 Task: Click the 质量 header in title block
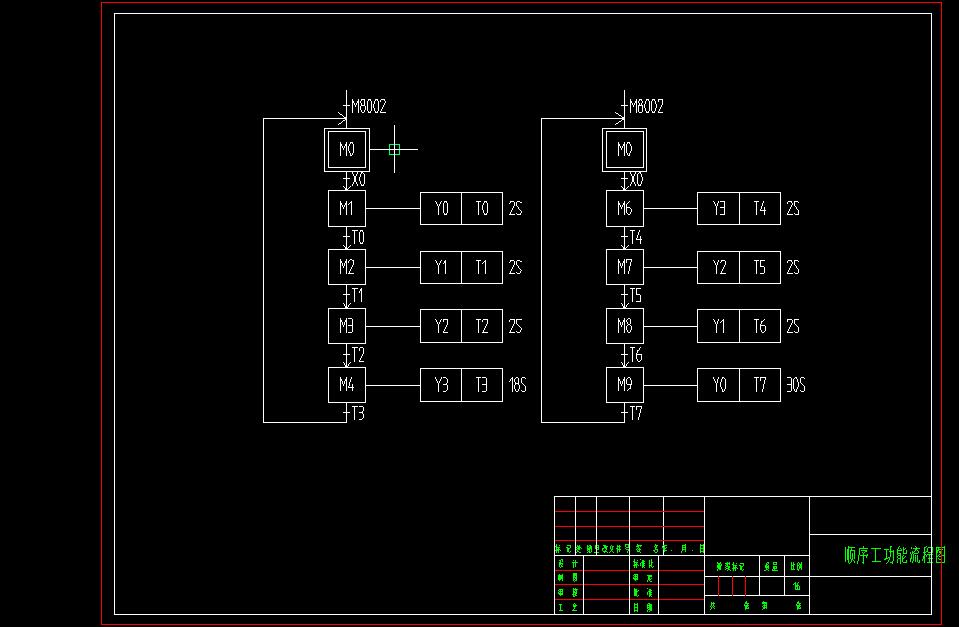click(771, 567)
